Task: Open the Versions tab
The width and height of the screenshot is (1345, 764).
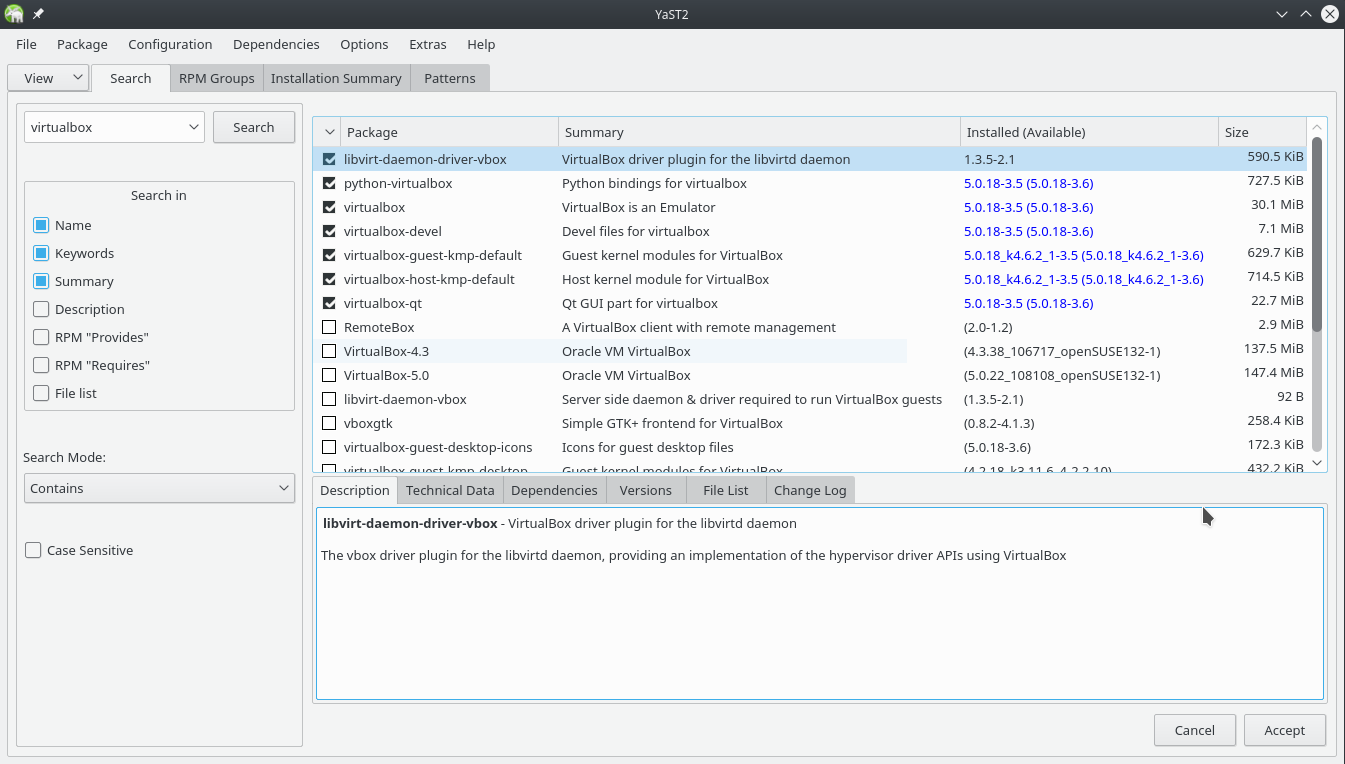Action: click(x=646, y=490)
